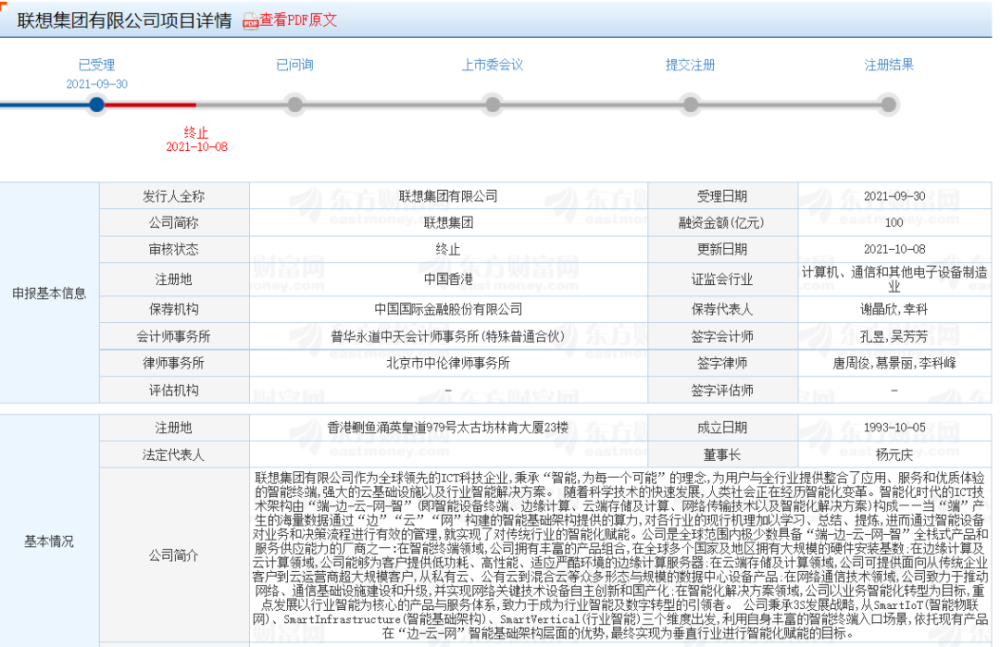The image size is (1000, 647).
Task: Click the 评估机构 row label
Action: [173, 390]
